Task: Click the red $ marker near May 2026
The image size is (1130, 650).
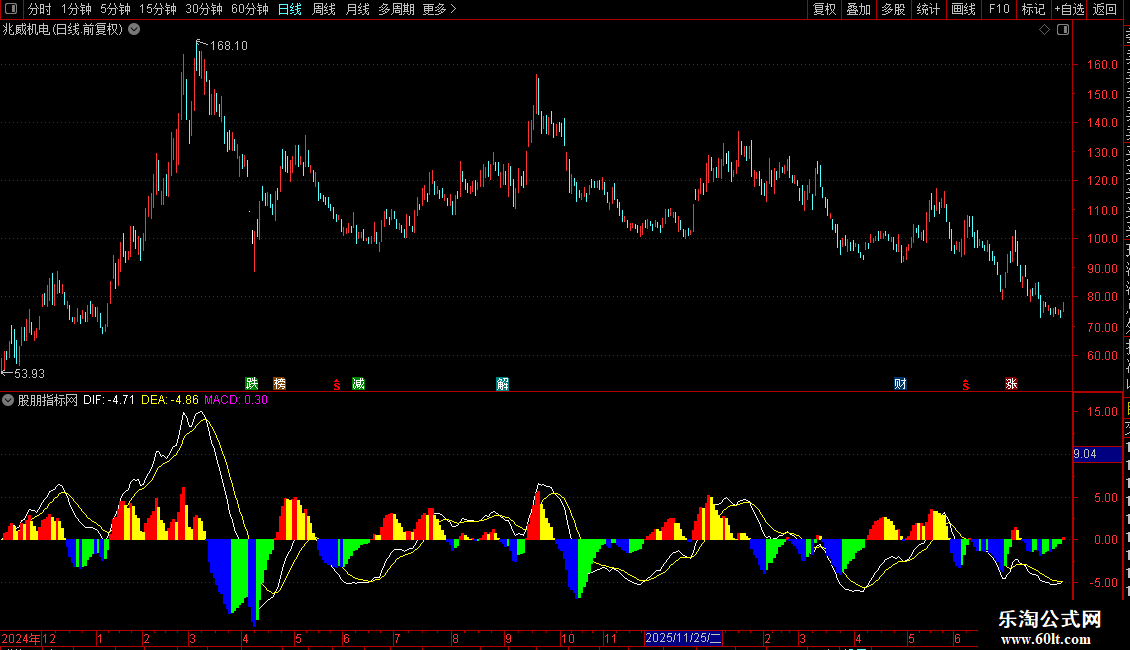Action: click(966, 385)
